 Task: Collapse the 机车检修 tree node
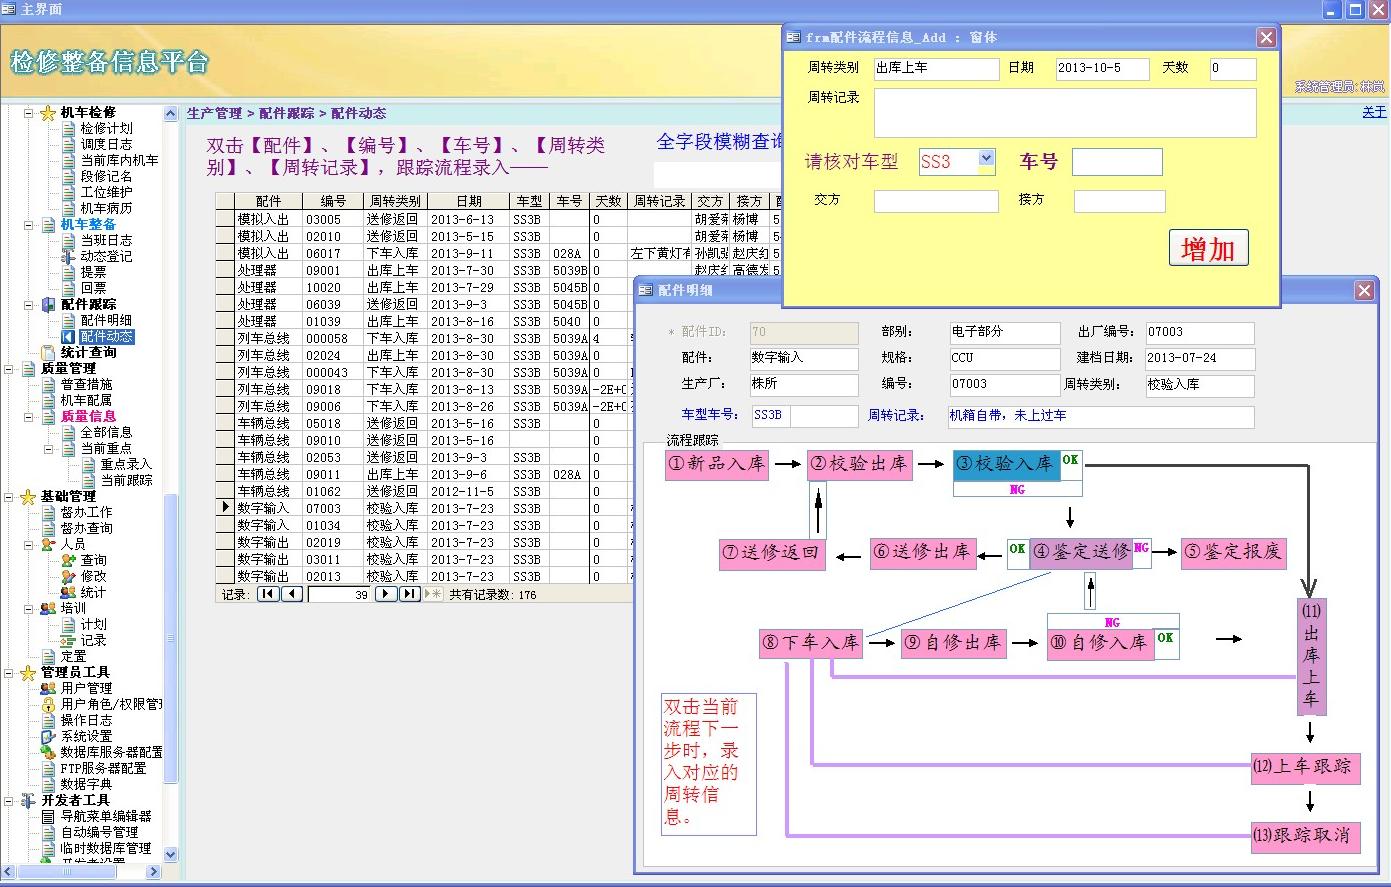(x=29, y=113)
